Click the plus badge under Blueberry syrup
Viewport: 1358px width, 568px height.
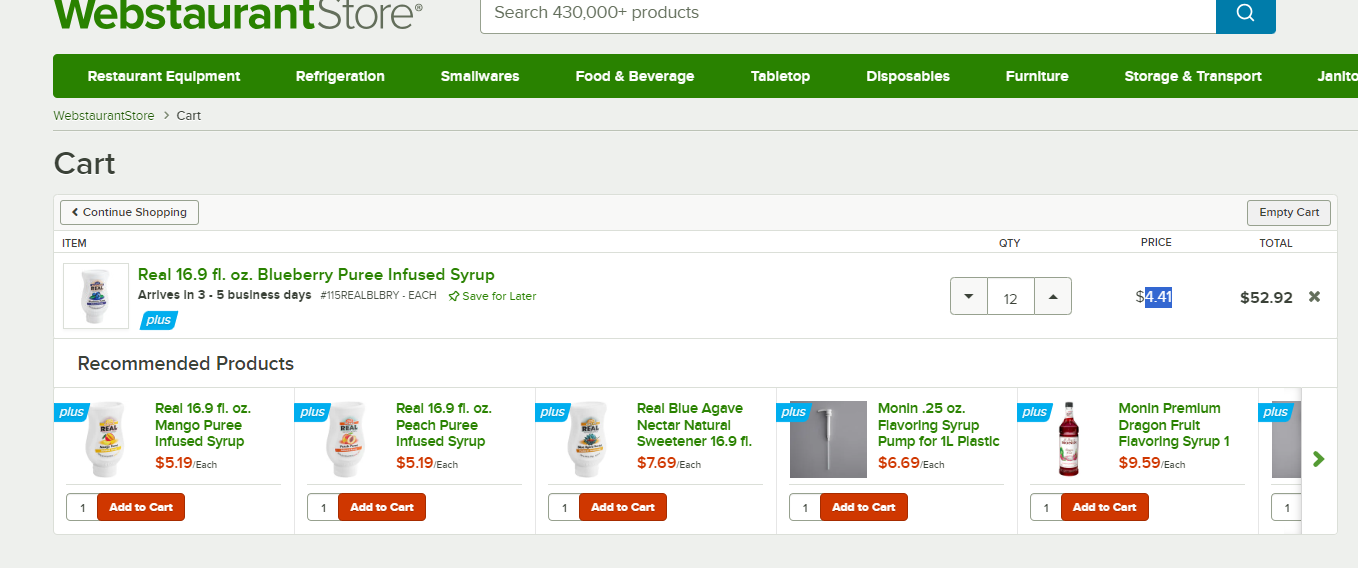[x=158, y=320]
